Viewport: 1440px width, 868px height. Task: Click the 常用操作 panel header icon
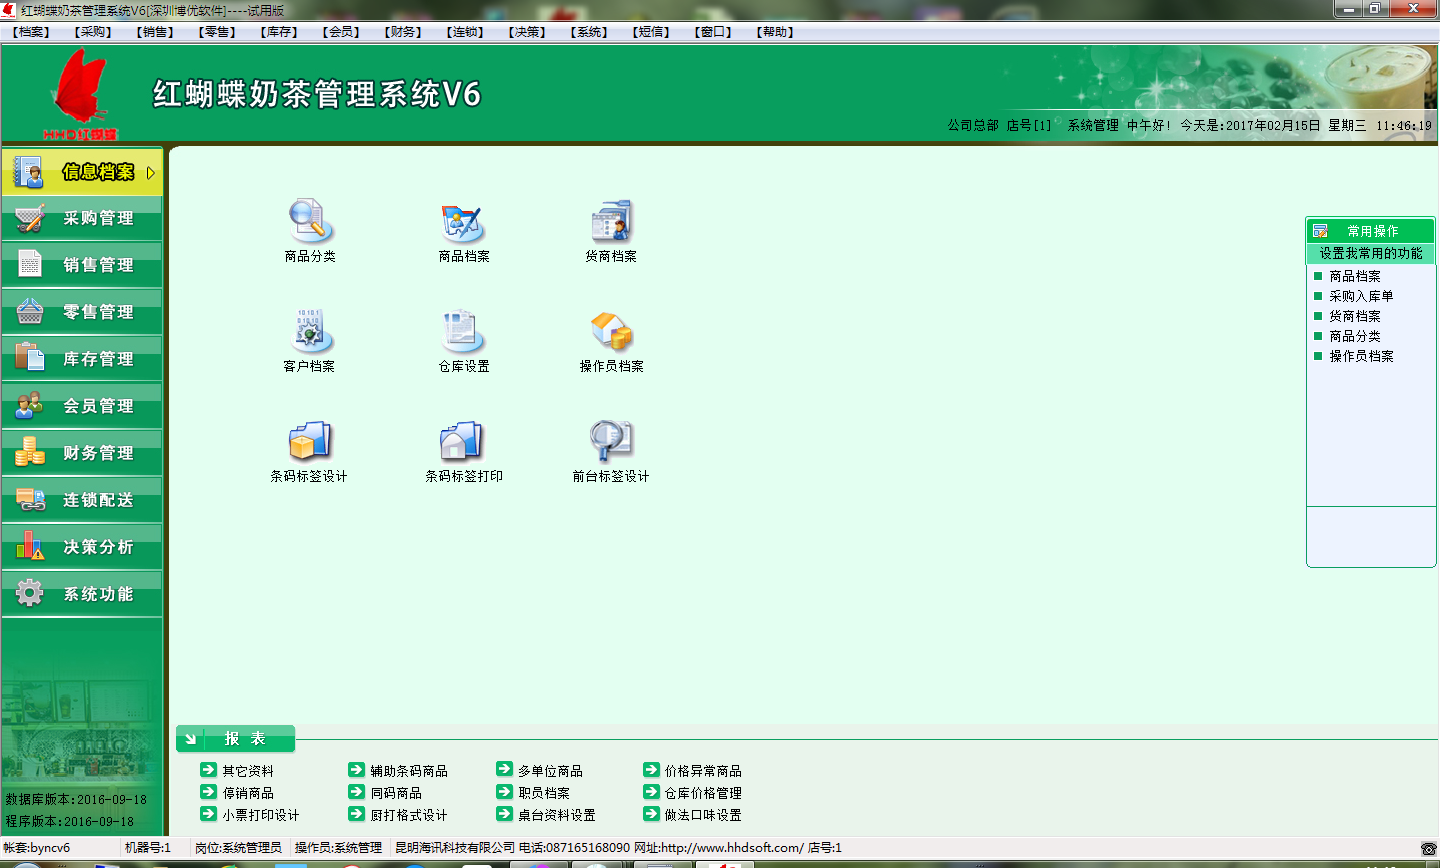pos(1320,231)
